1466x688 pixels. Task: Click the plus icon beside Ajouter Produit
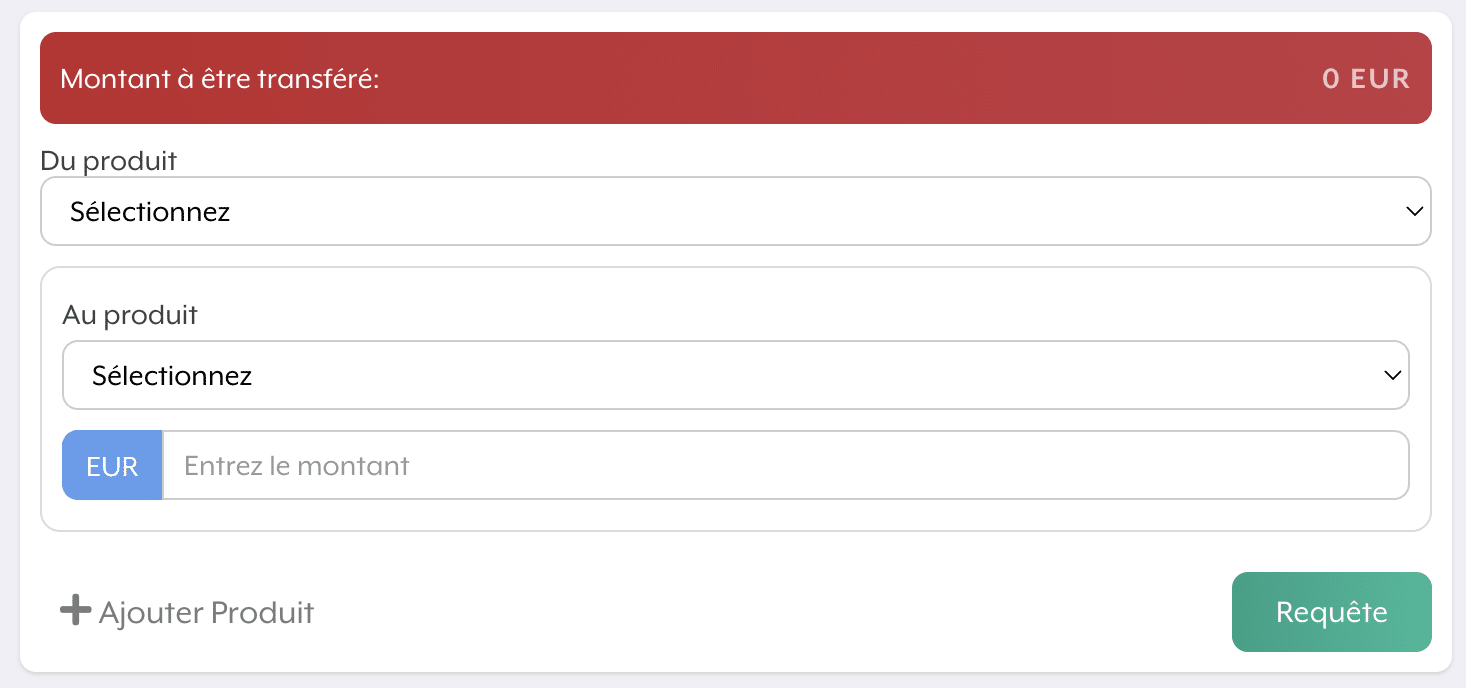click(75, 611)
